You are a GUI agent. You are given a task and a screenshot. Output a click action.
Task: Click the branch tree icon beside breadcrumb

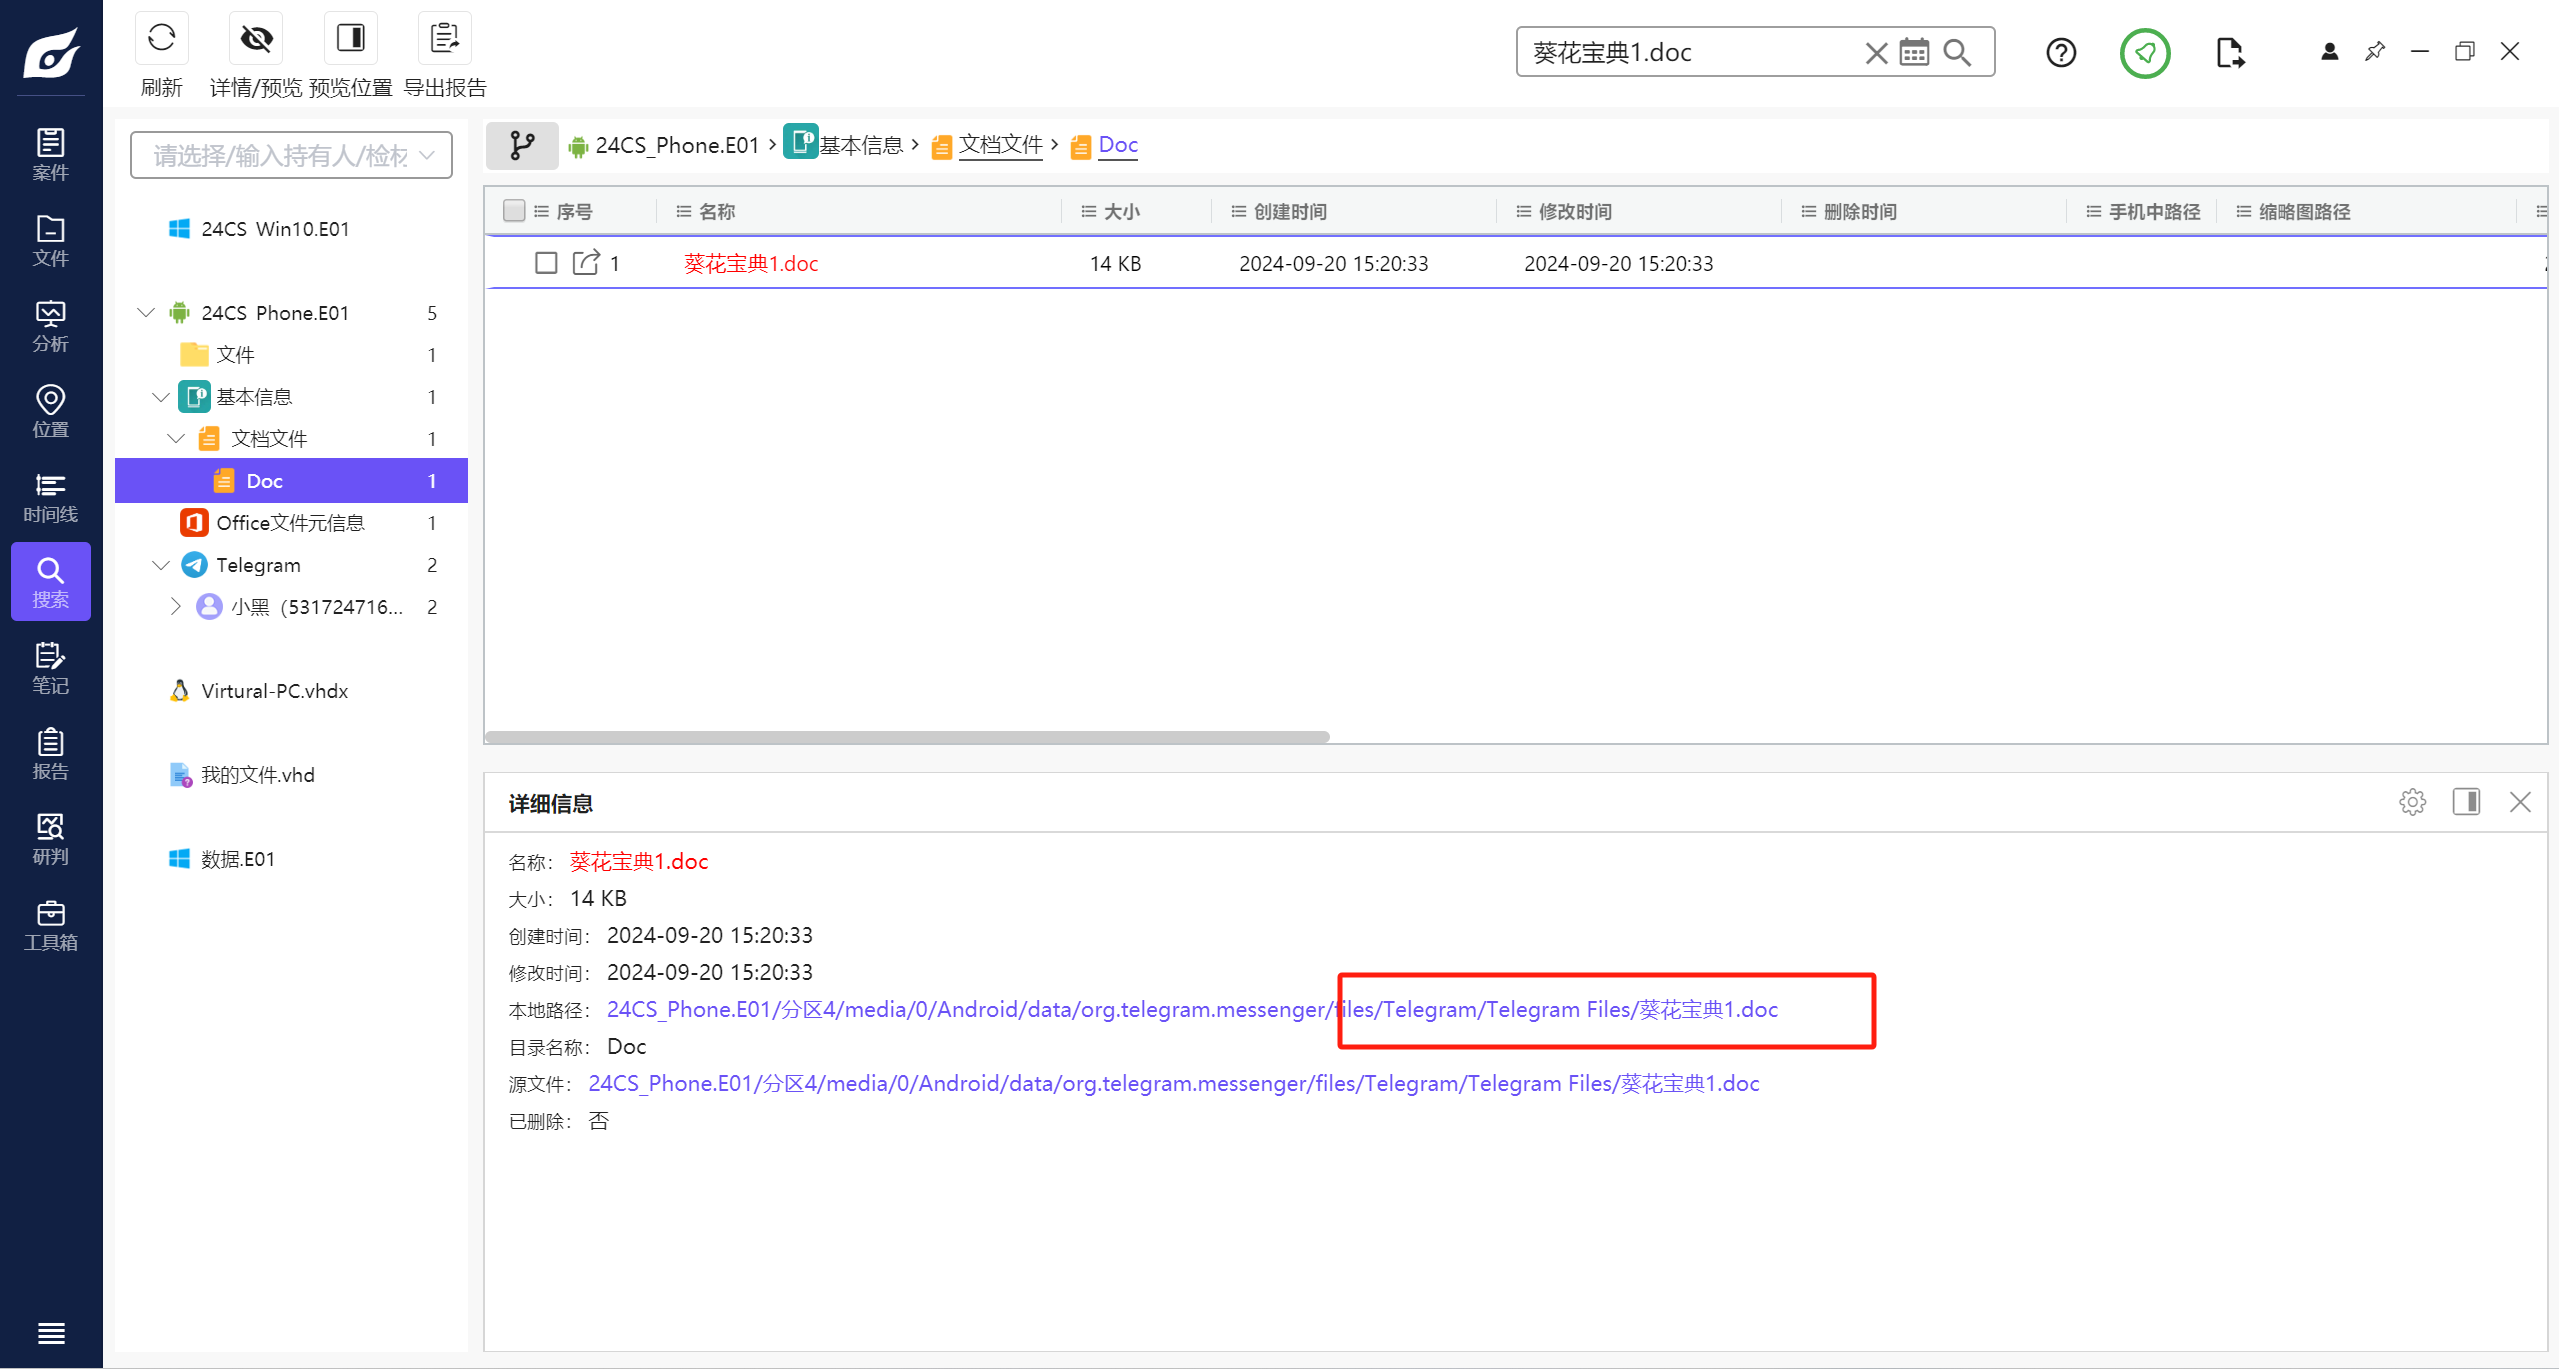click(x=522, y=146)
